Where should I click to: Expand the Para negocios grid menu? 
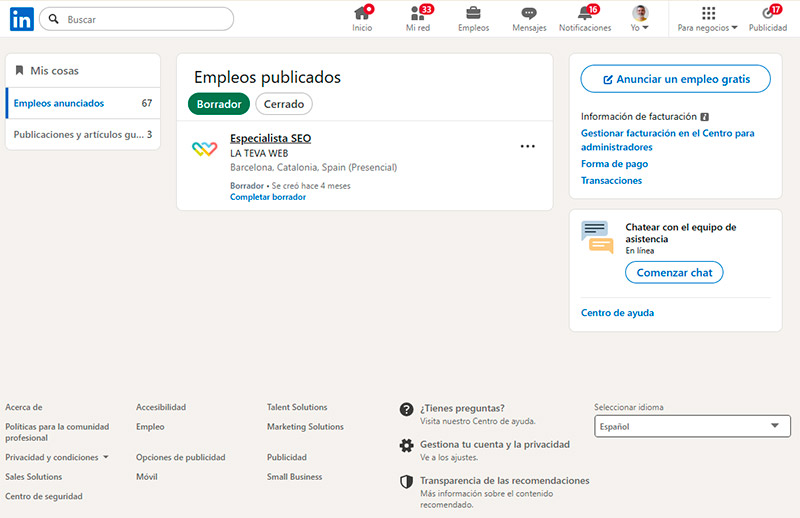tap(708, 19)
